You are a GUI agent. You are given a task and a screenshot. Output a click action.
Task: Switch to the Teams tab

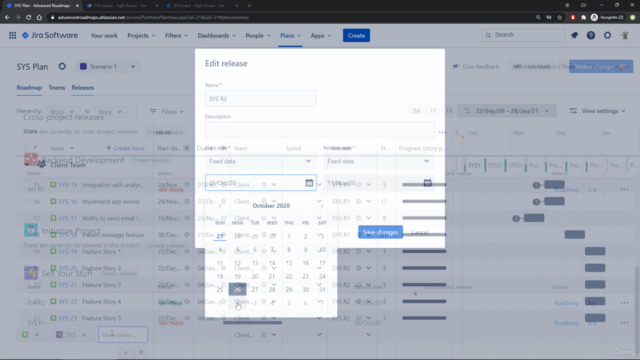57,88
